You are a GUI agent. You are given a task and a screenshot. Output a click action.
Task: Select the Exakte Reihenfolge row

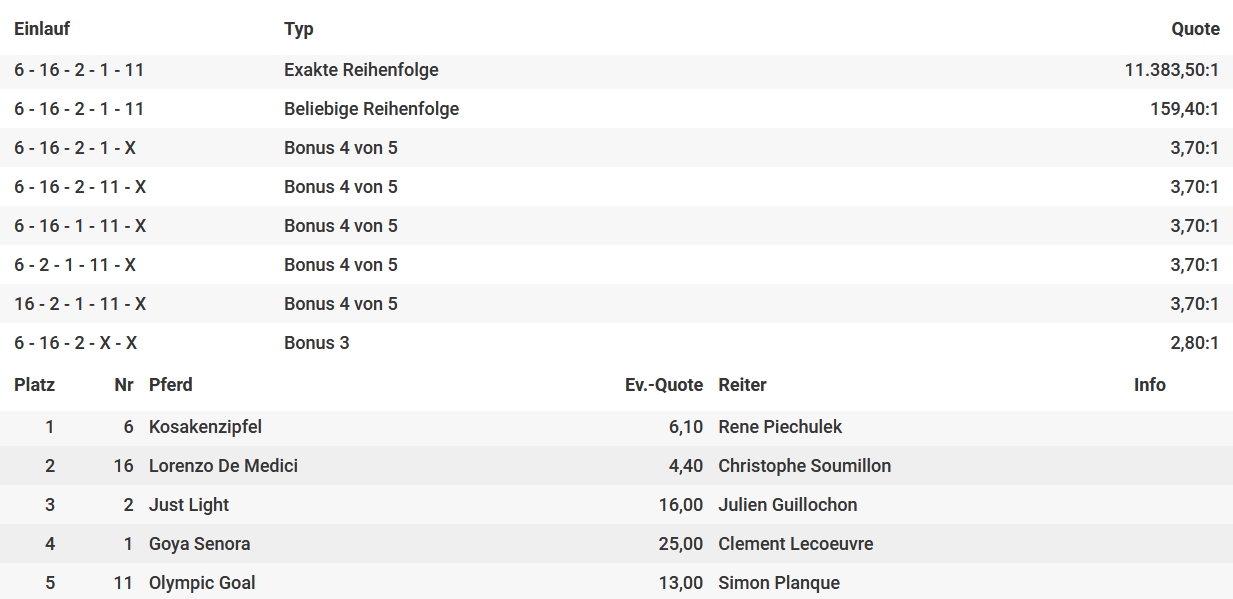click(616, 70)
